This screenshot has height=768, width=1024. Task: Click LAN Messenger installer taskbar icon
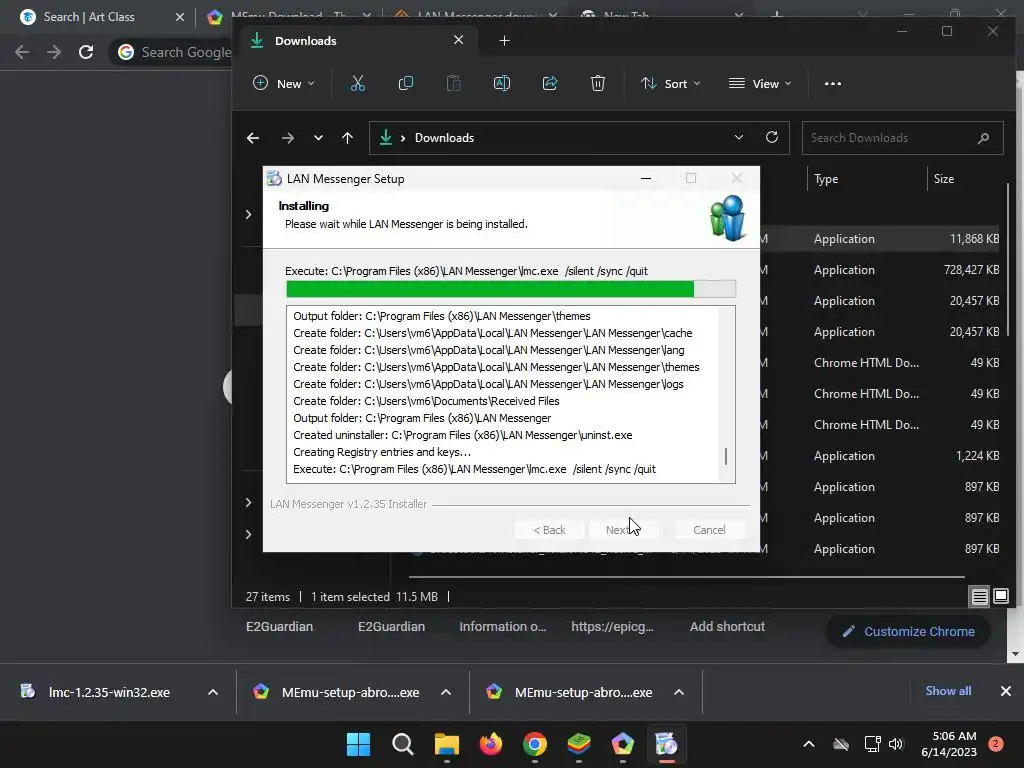tap(666, 744)
